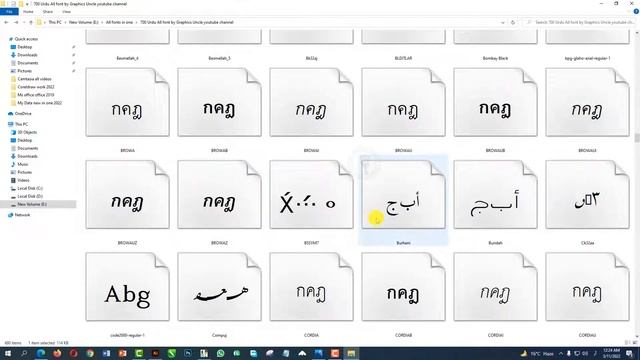The width and height of the screenshot is (640, 360).
Task: Select the BROWAB font file thumbnail
Action: [x=220, y=102]
